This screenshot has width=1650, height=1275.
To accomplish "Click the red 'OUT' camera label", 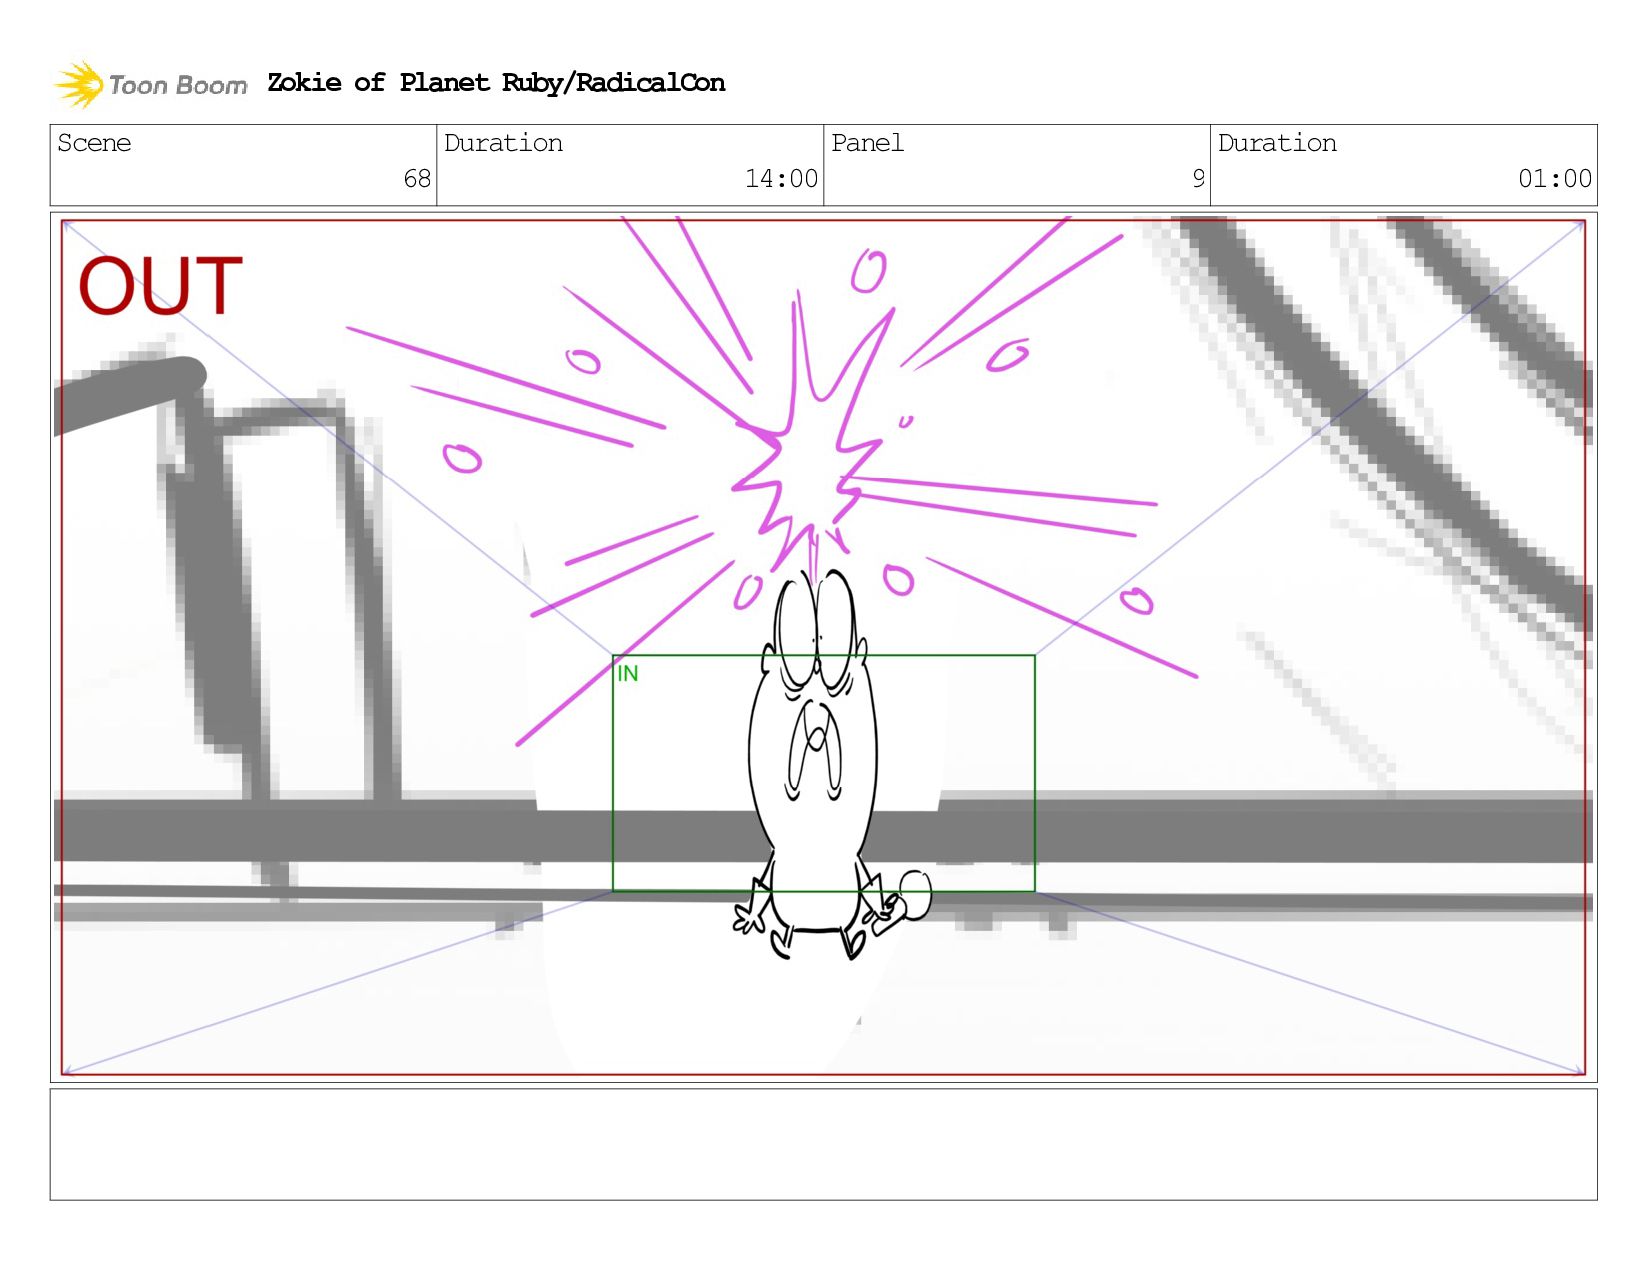I will coord(160,286).
